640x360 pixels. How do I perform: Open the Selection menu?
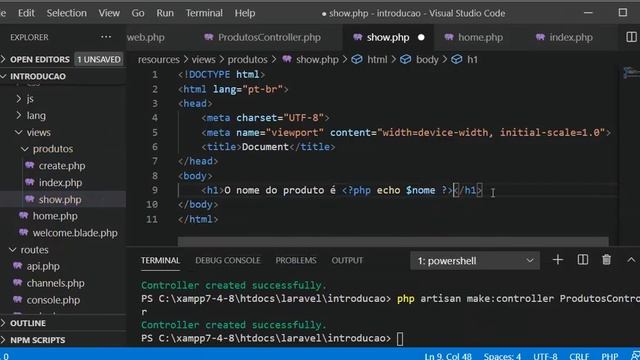click(67, 13)
